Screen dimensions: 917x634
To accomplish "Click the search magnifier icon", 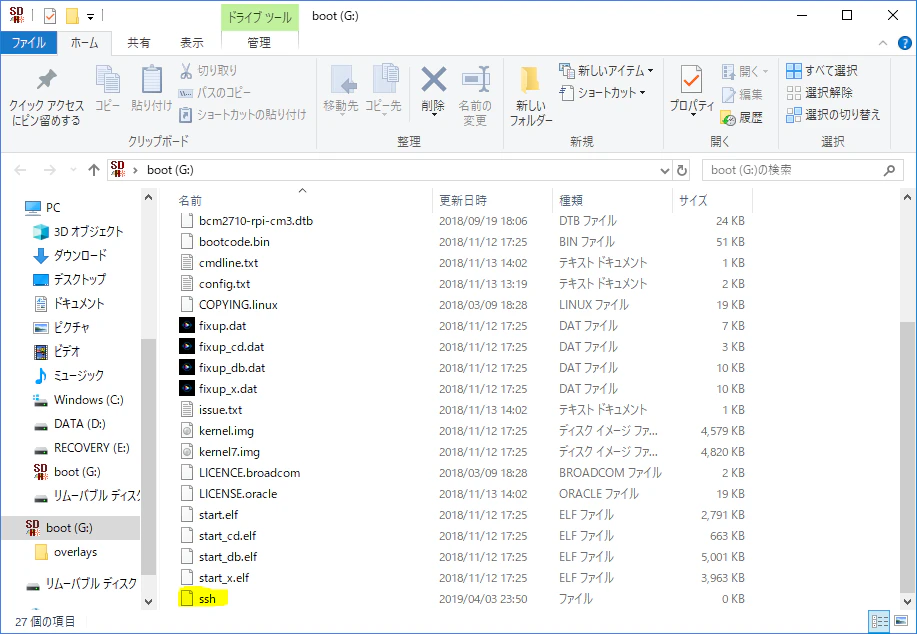I will (889, 170).
